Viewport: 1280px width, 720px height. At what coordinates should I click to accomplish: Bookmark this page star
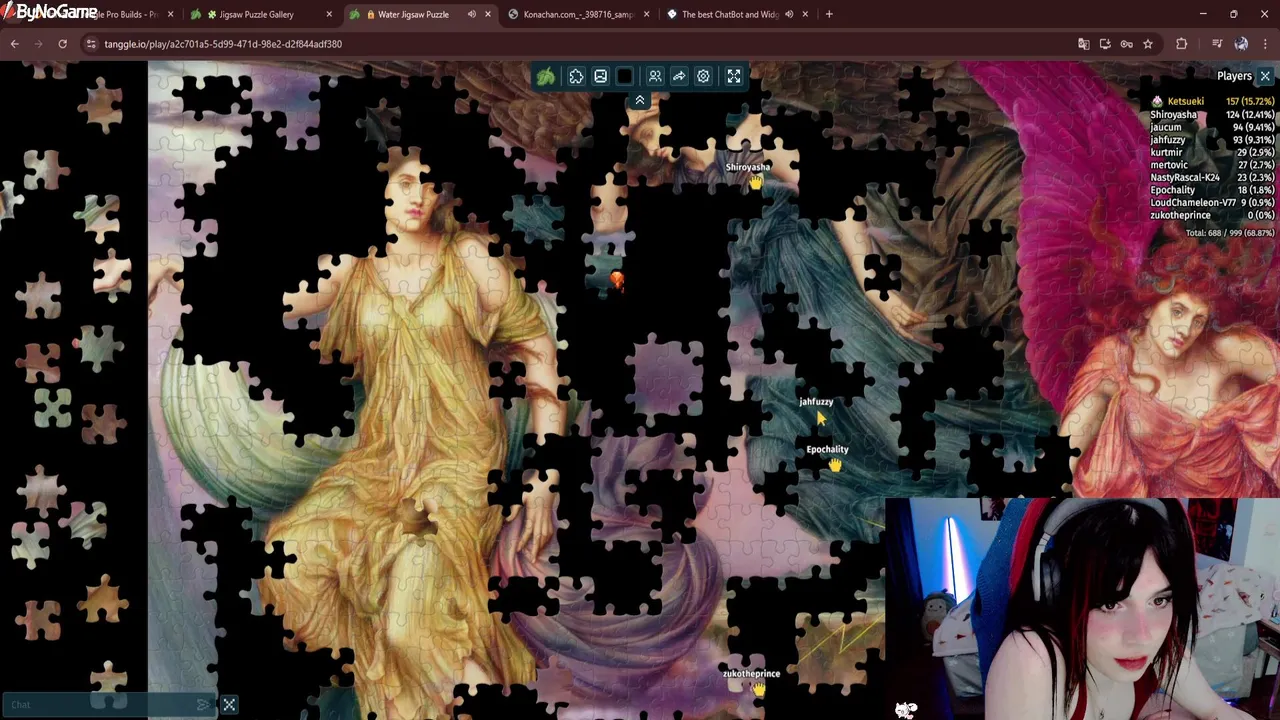[x=1148, y=44]
